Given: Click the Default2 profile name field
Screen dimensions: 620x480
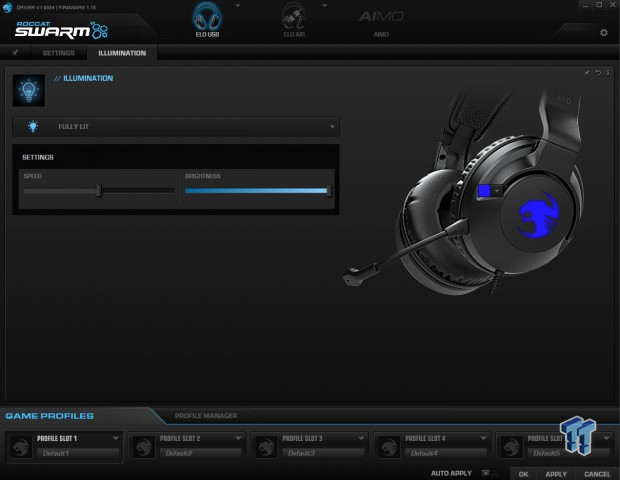Looking at the screenshot, I should point(200,453).
